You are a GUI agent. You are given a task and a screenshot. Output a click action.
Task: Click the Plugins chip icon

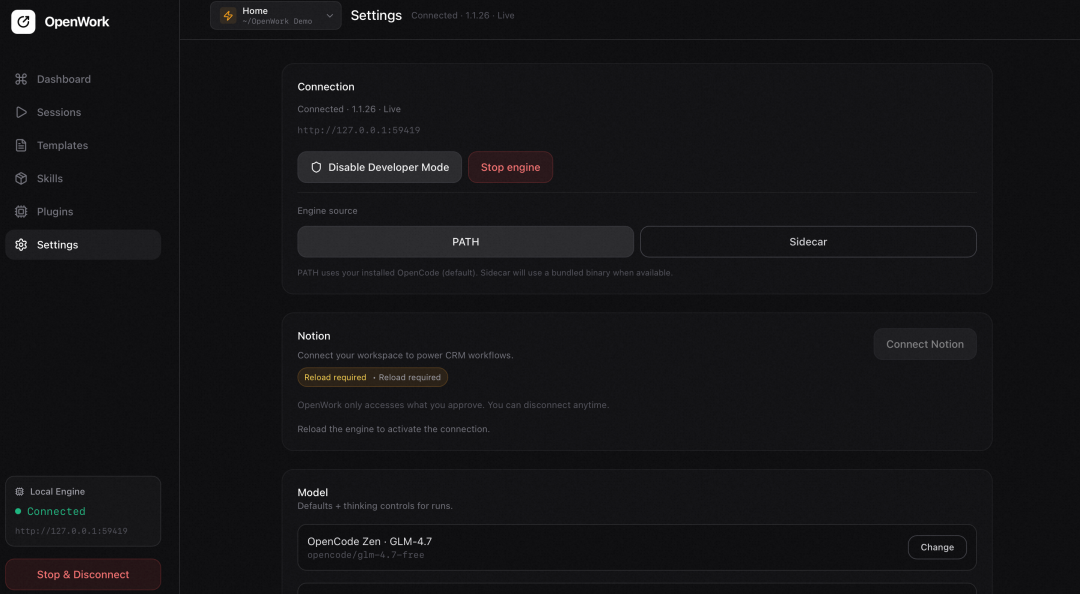tap(21, 211)
